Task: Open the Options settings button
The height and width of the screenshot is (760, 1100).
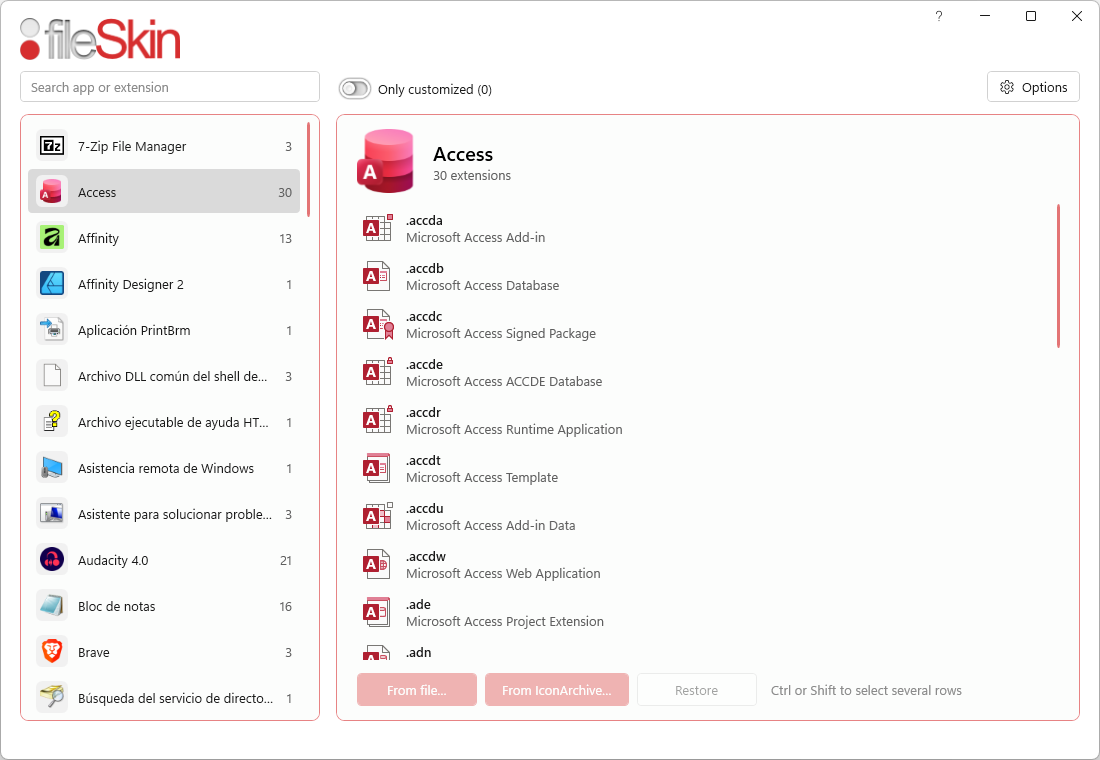Action: click(x=1033, y=87)
